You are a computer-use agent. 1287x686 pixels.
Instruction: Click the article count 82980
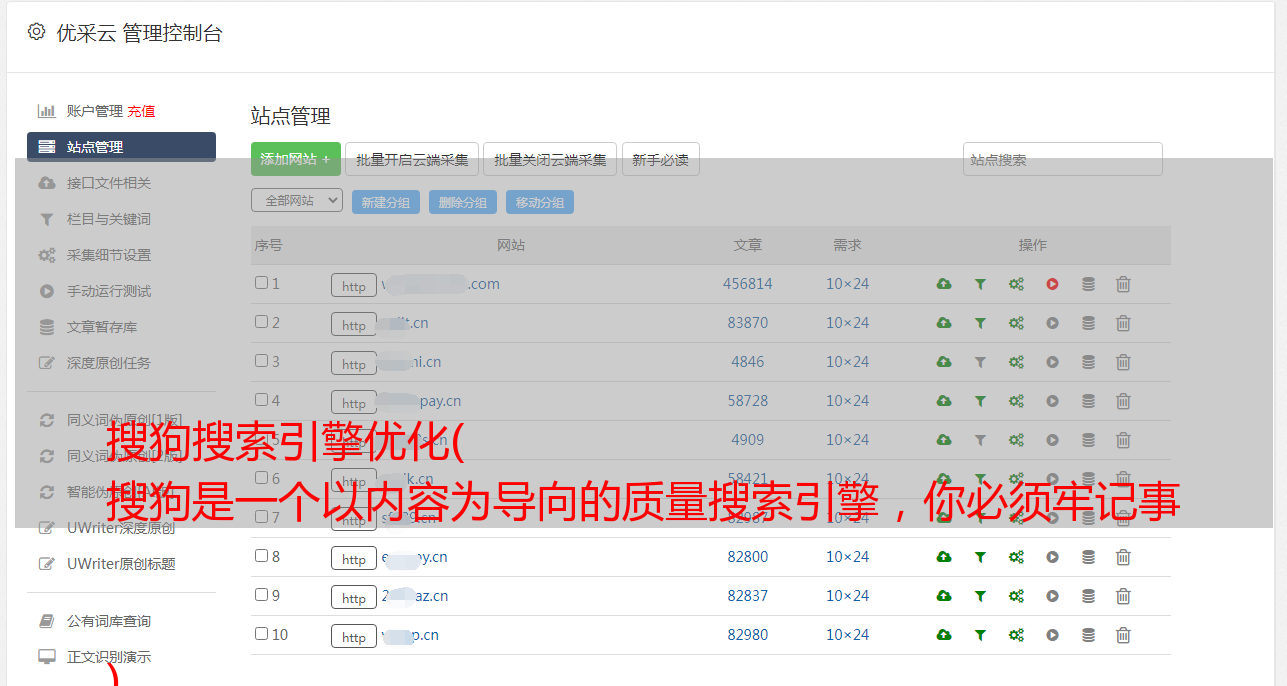(748, 635)
